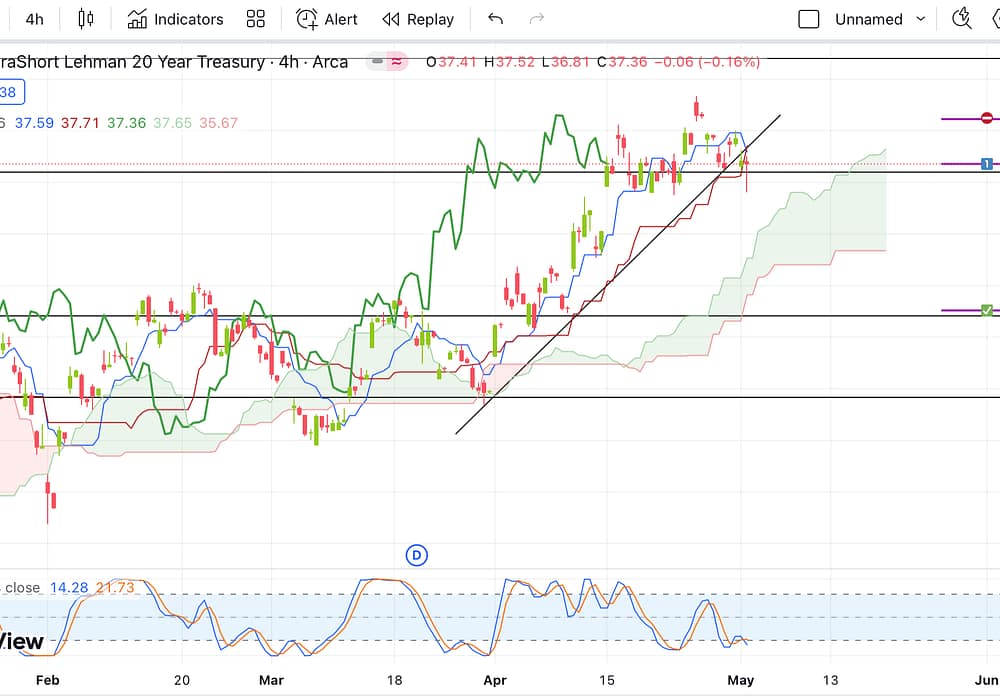Open the indicator templates grid icon
Screen dimensions: 1000x700
256,19
